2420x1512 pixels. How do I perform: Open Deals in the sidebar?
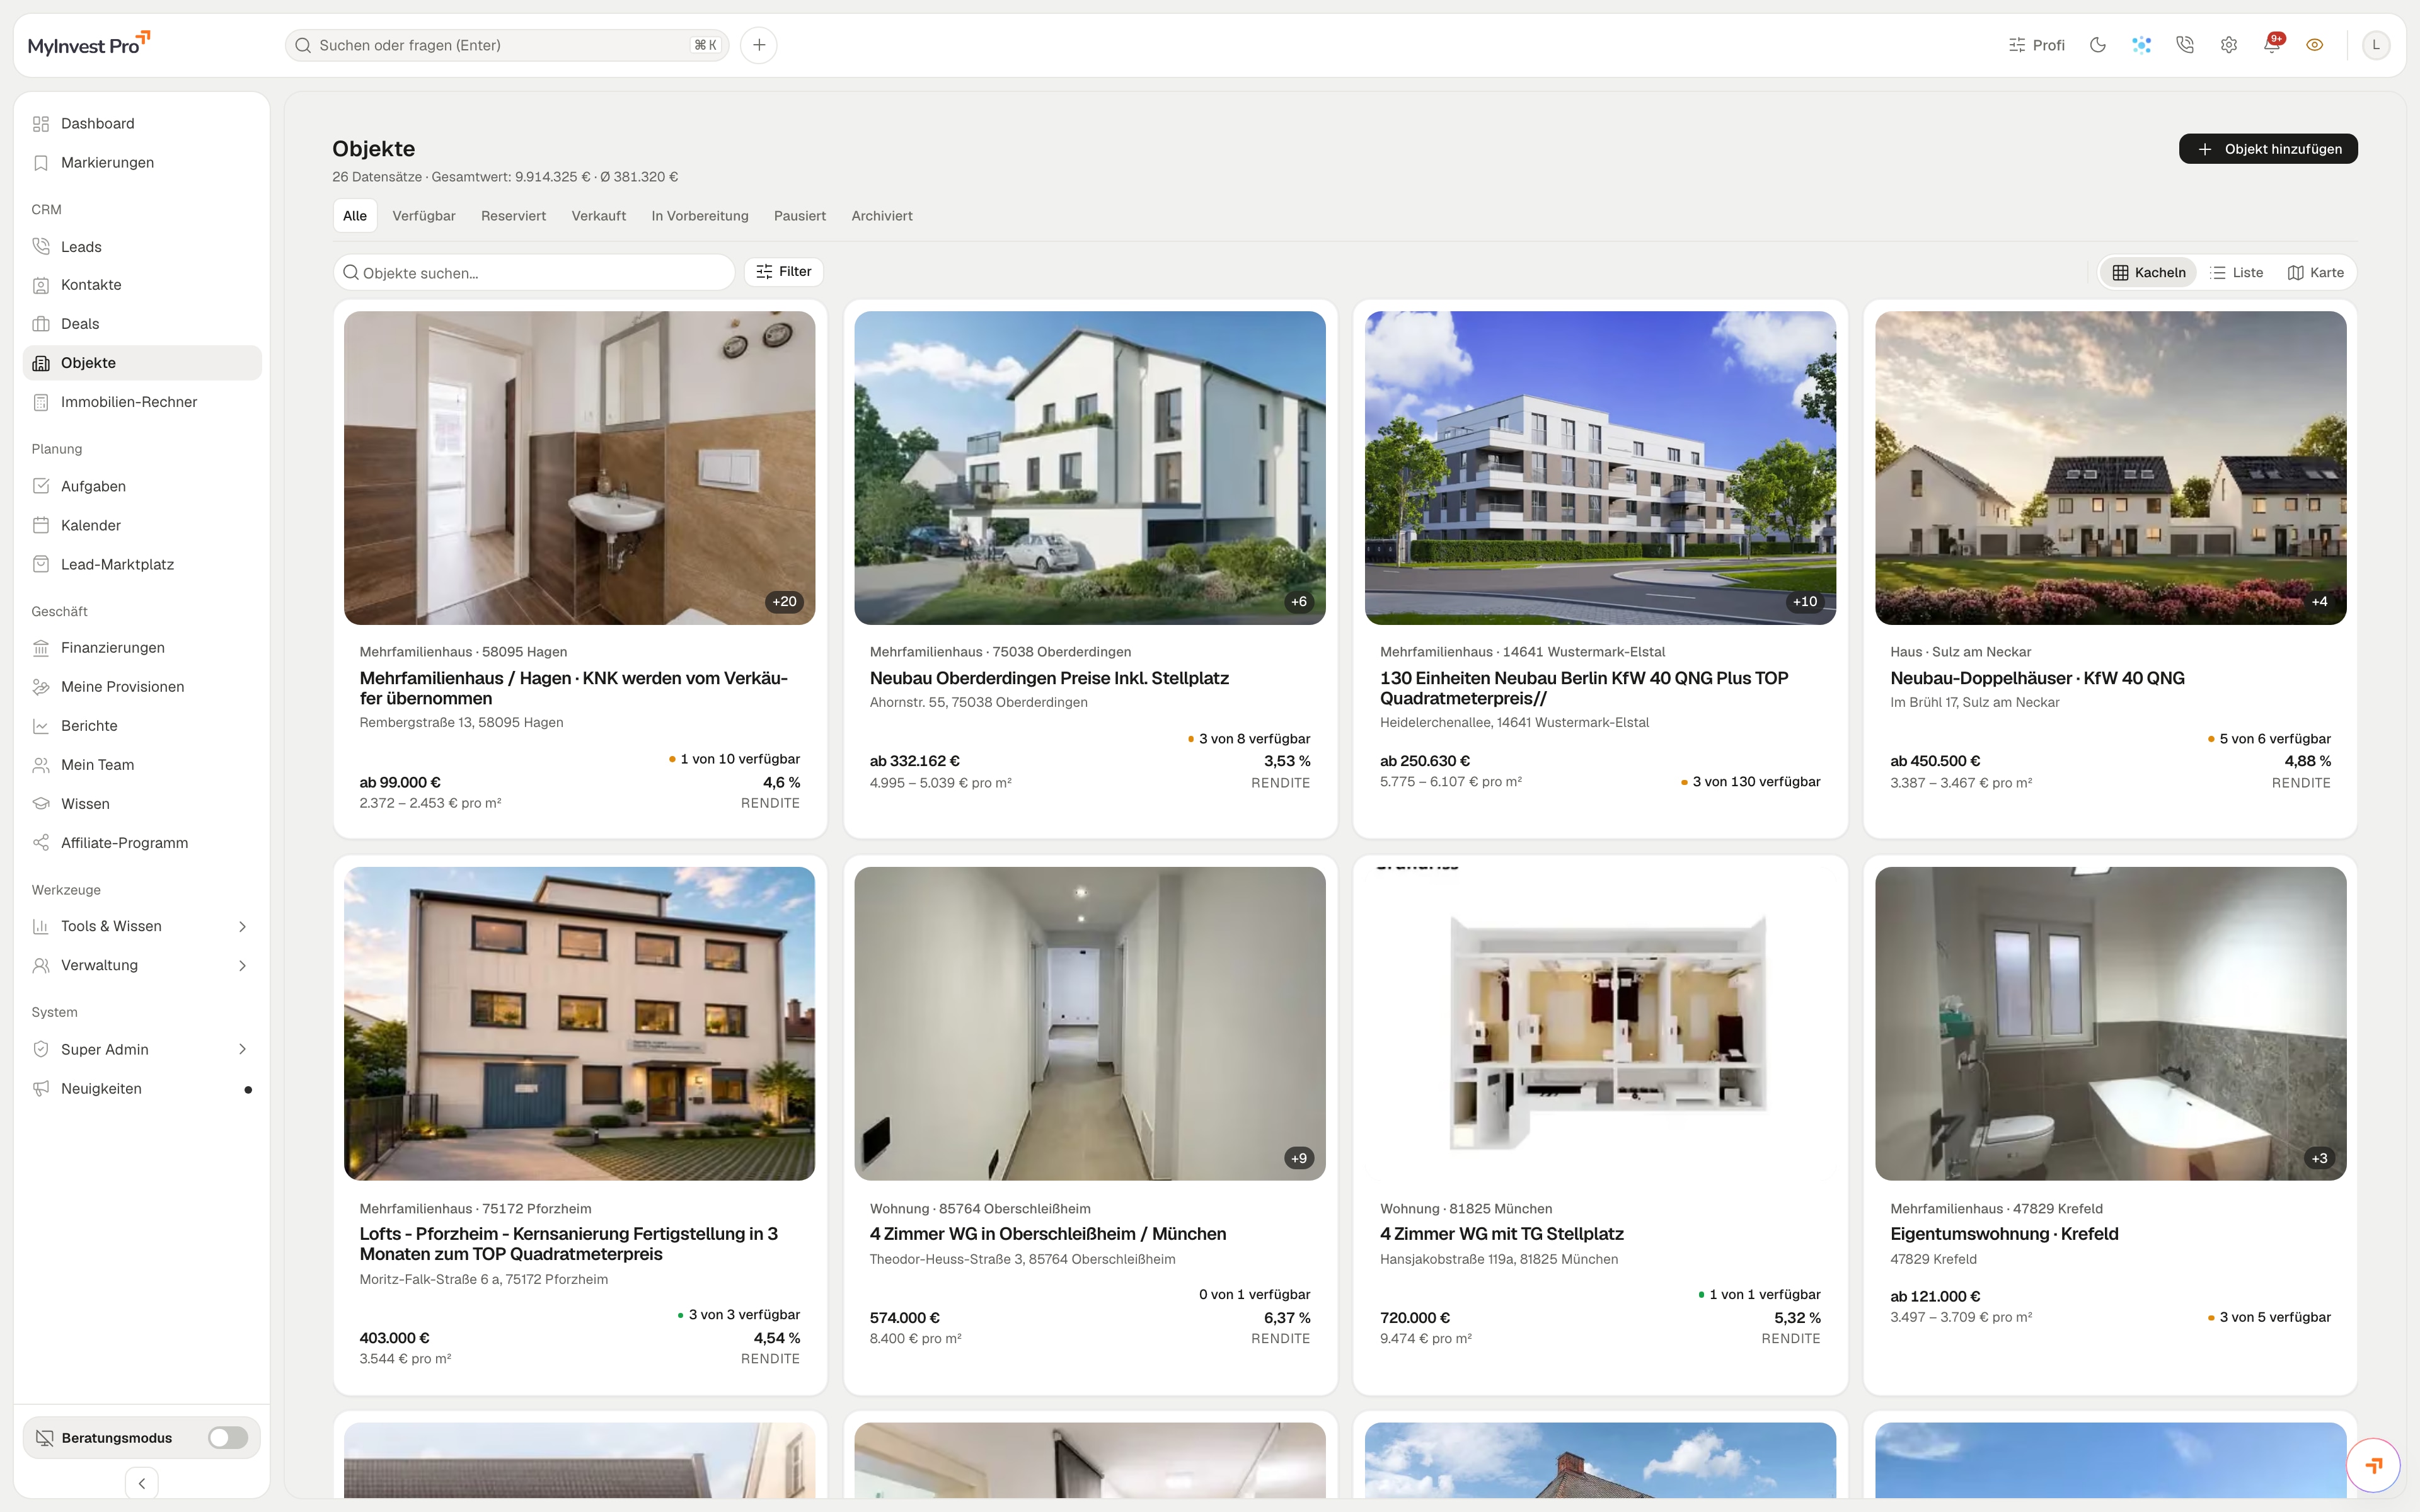pyautogui.click(x=142, y=324)
